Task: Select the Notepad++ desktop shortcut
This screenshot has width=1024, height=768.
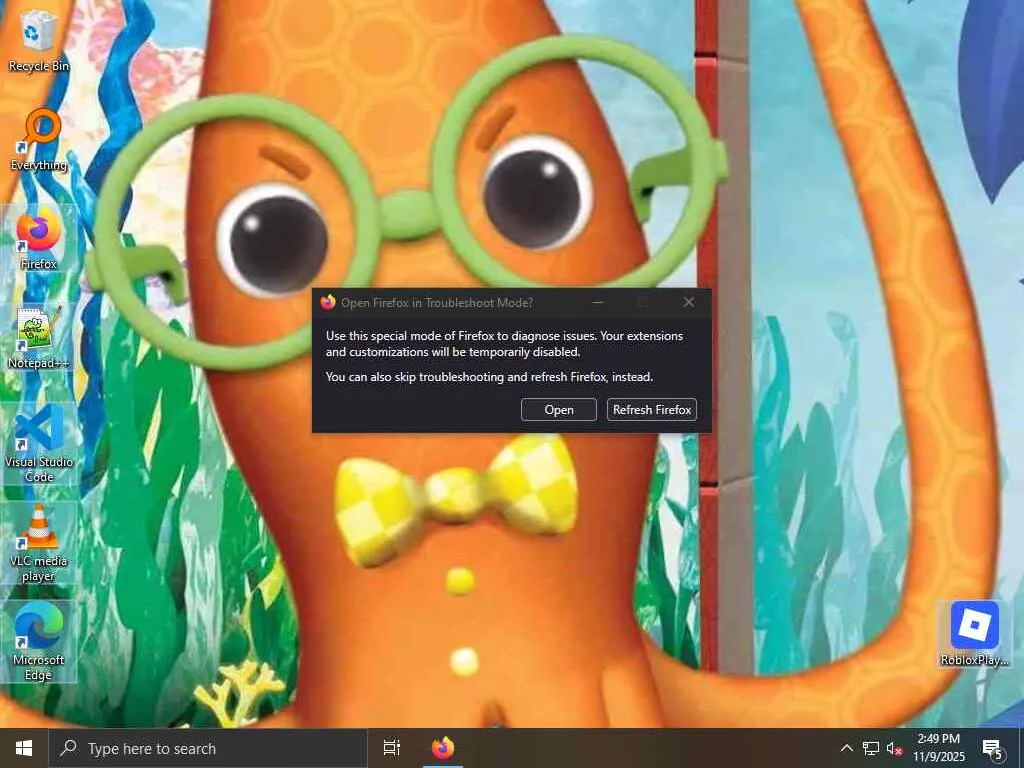Action: [x=38, y=337]
